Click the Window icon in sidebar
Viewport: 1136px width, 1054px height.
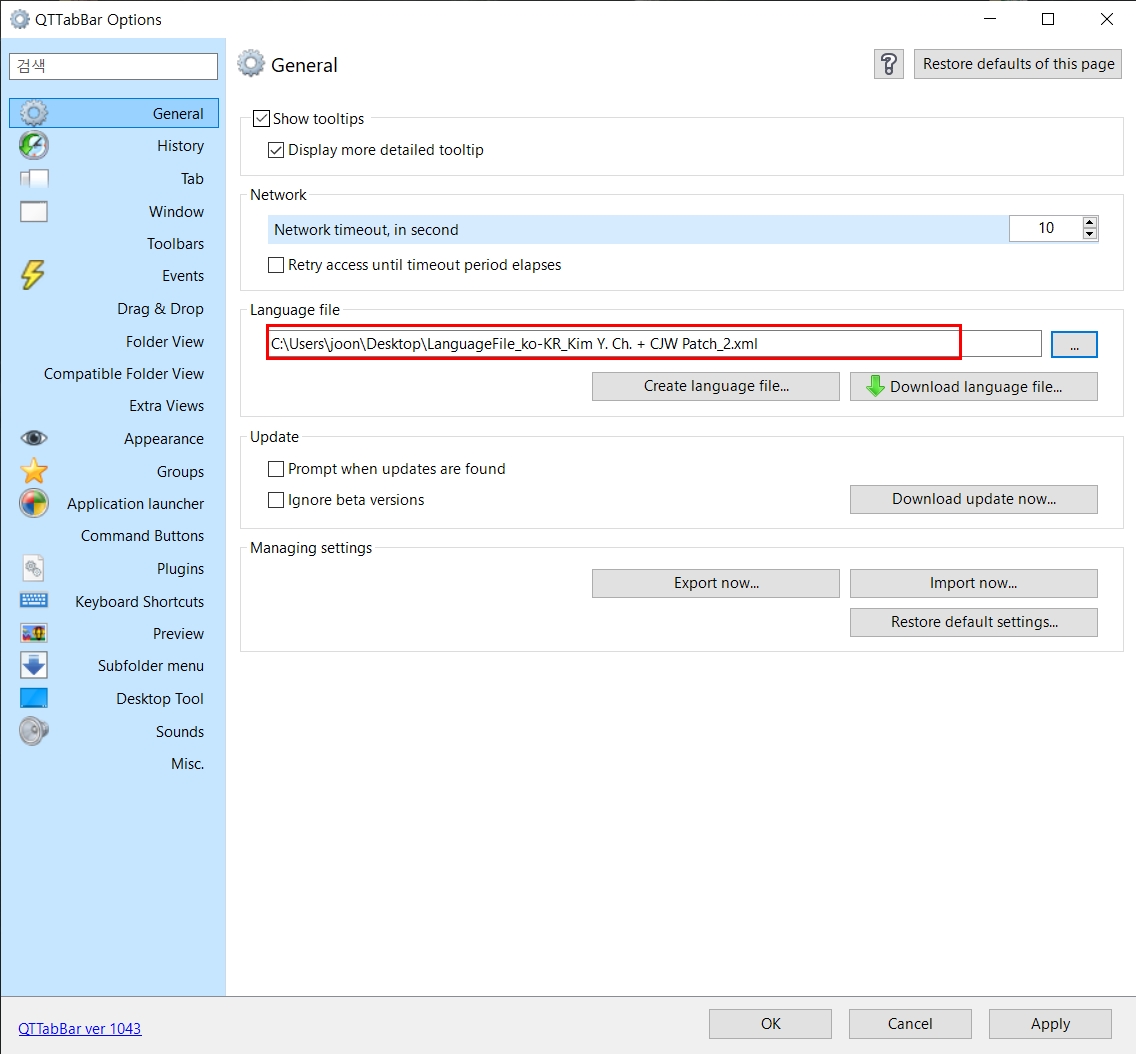tap(33, 212)
